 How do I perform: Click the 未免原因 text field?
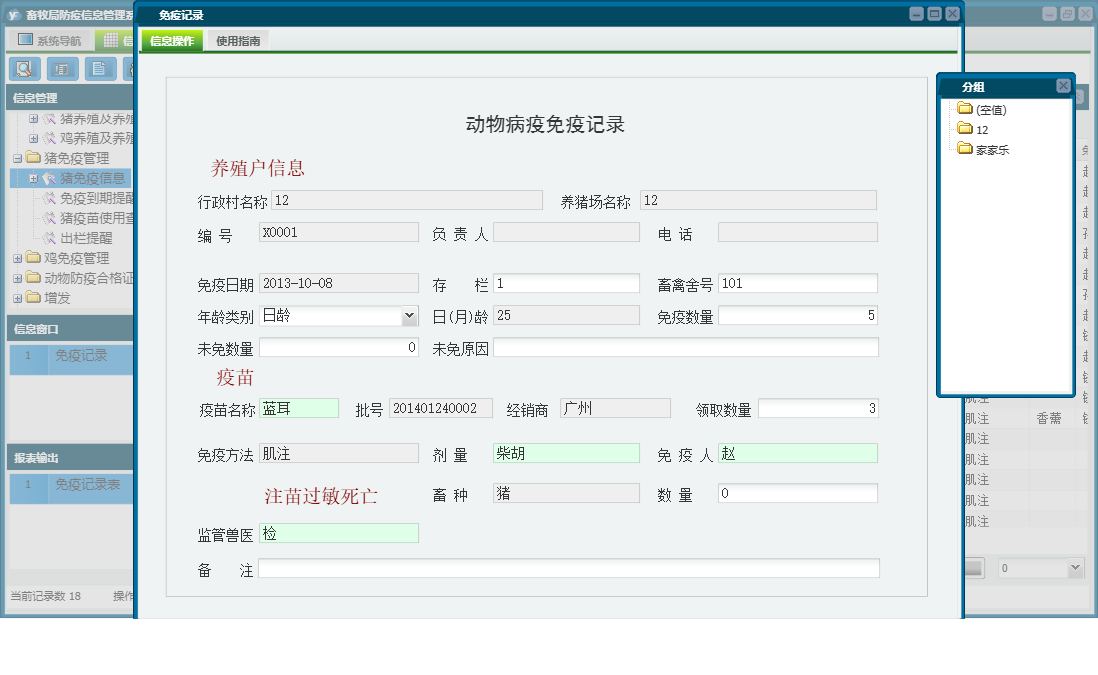pos(685,348)
